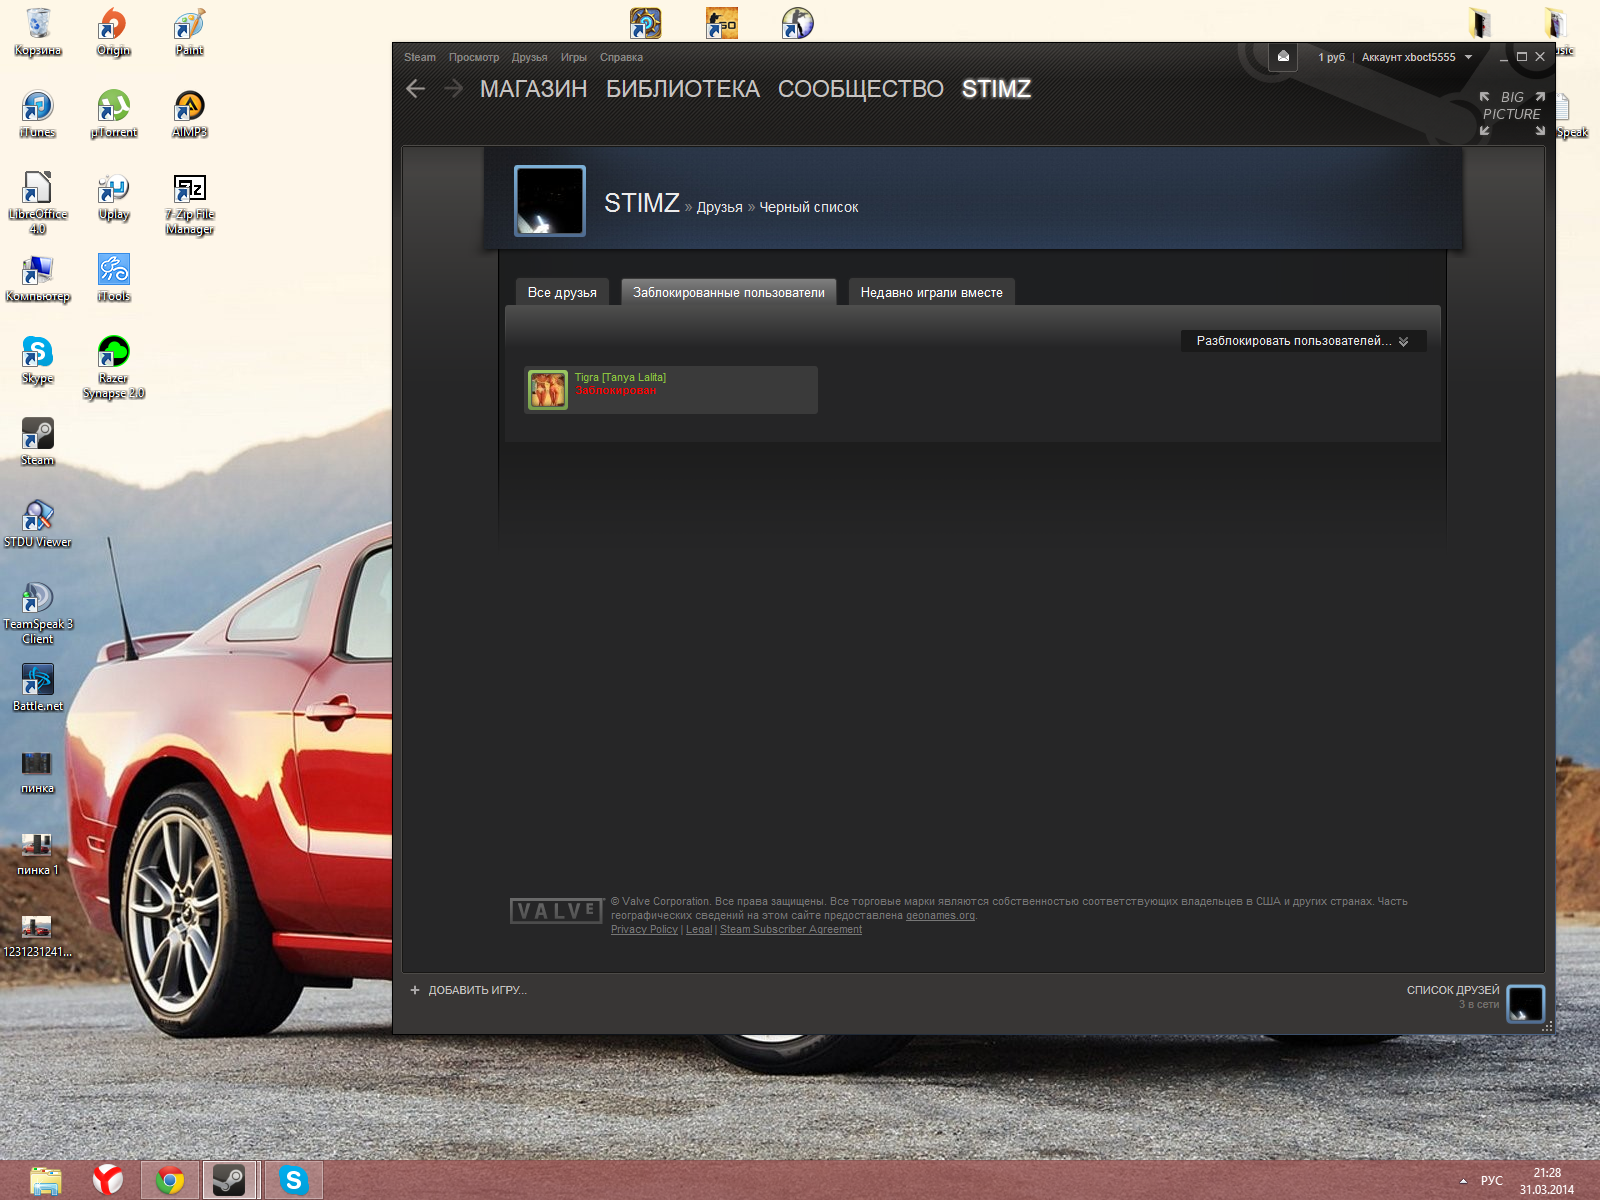Open the iTunes desktop shortcut
1600x1200 pixels.
coord(38,113)
